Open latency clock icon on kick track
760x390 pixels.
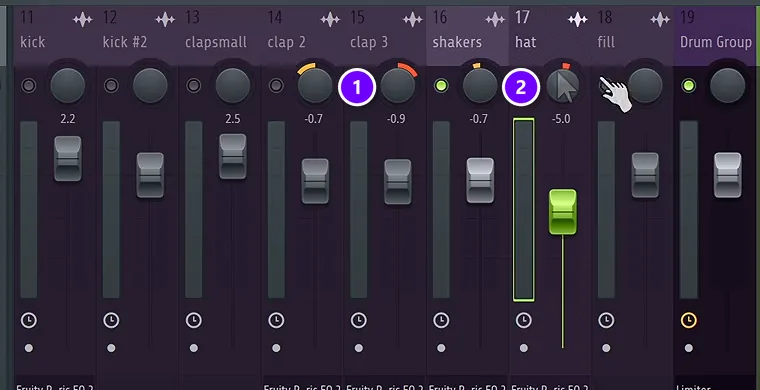click(29, 320)
